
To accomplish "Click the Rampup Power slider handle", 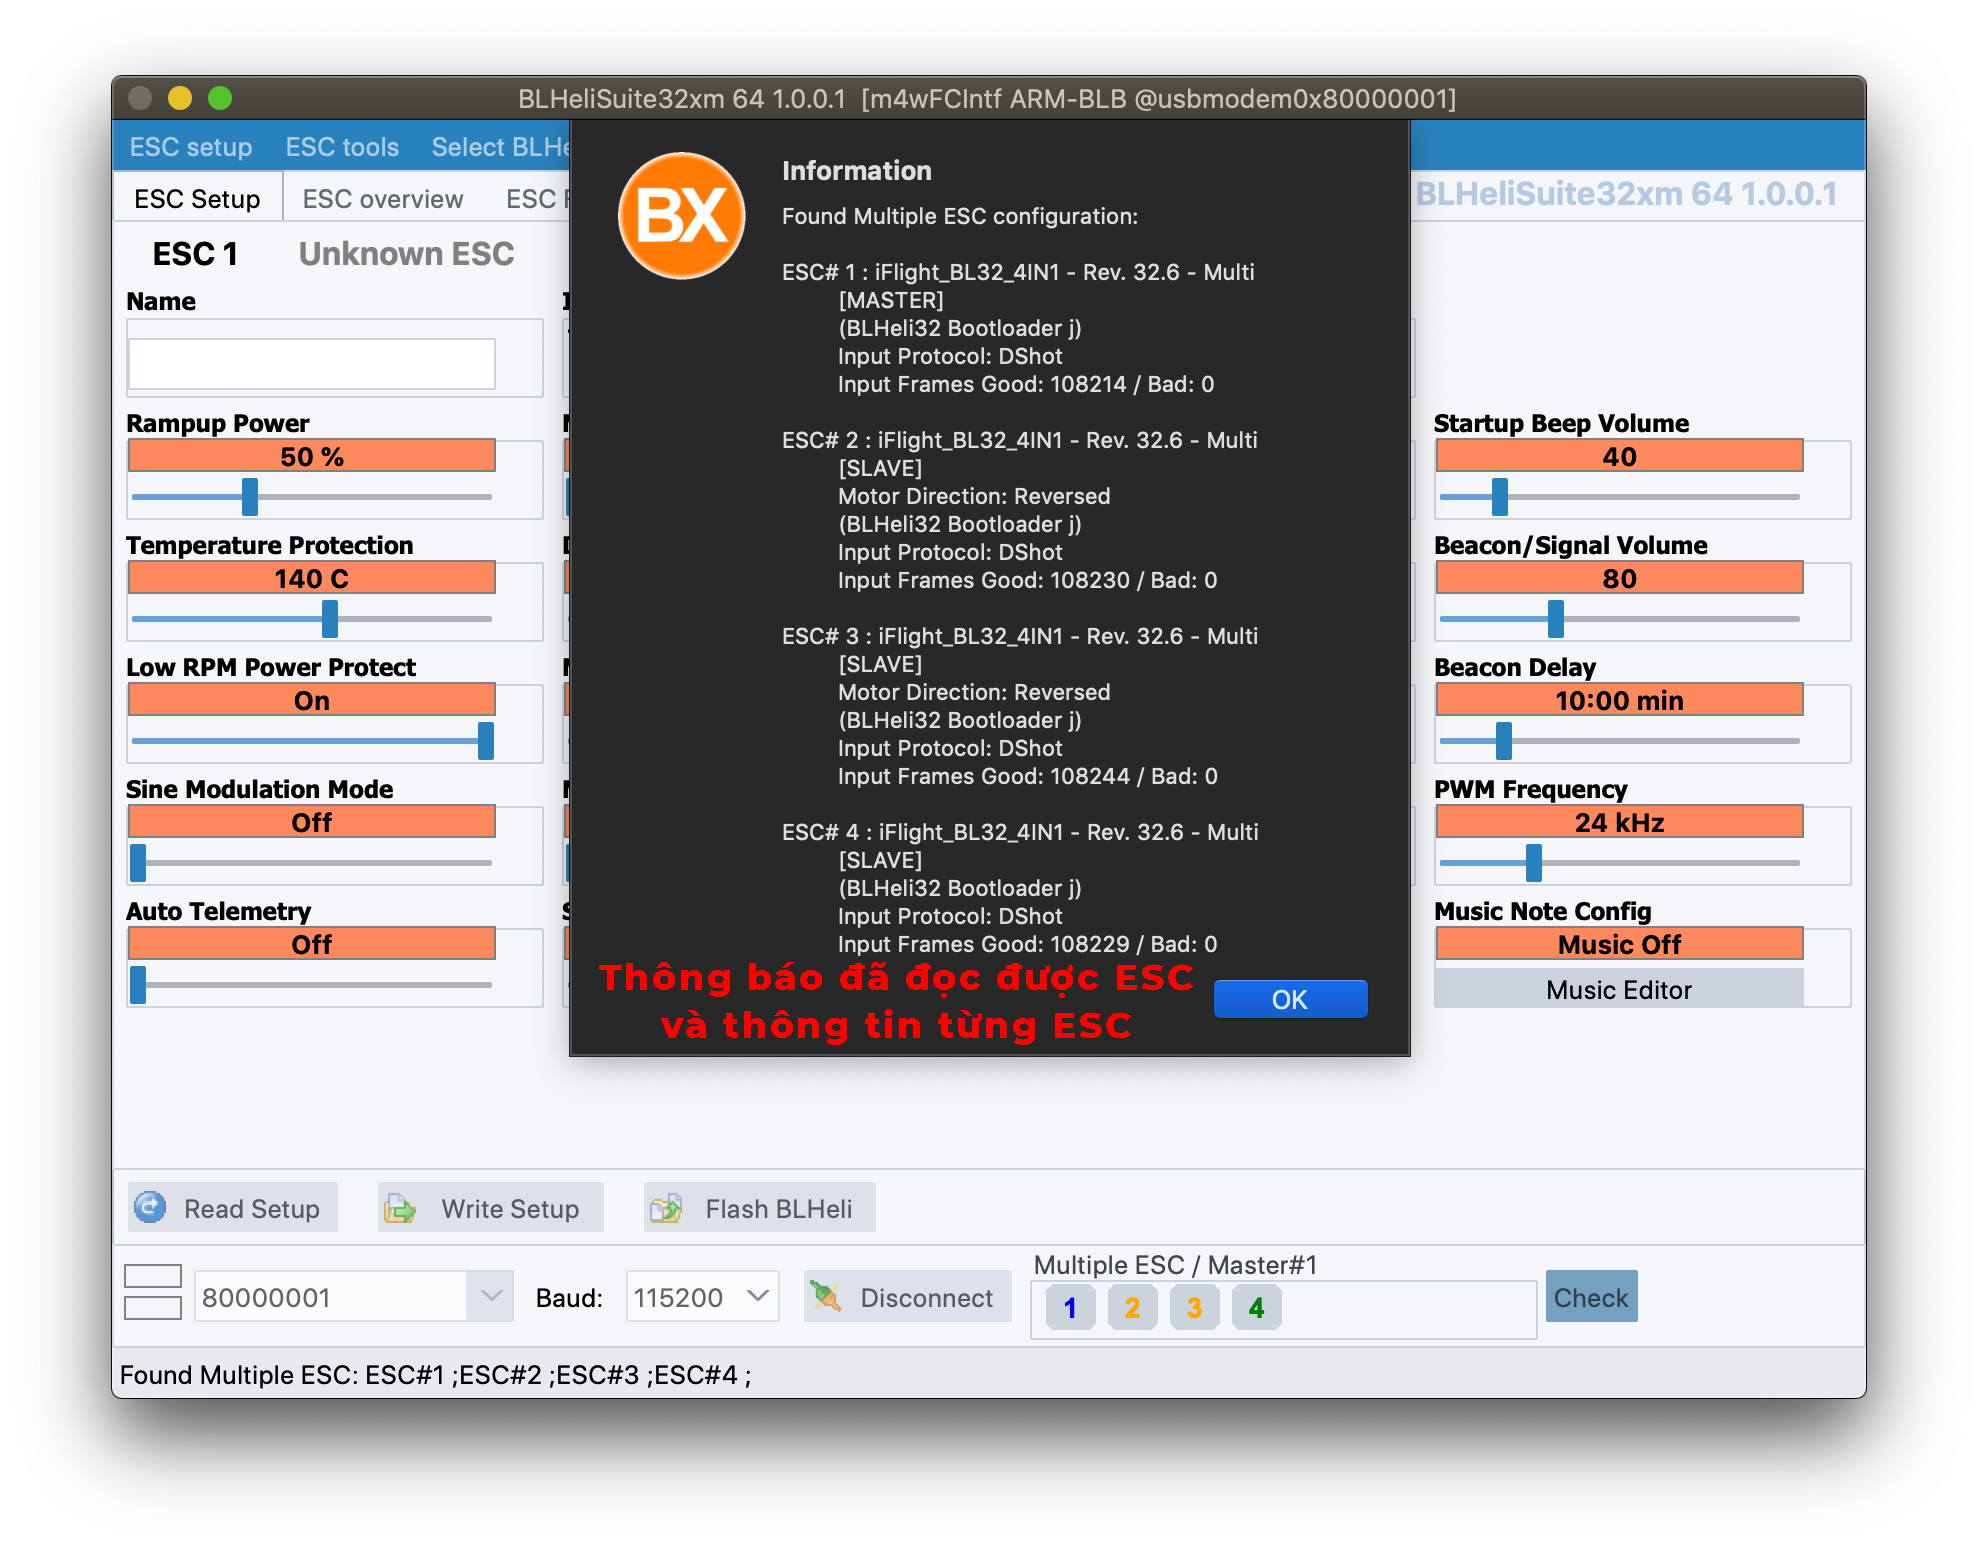I will click(x=250, y=497).
